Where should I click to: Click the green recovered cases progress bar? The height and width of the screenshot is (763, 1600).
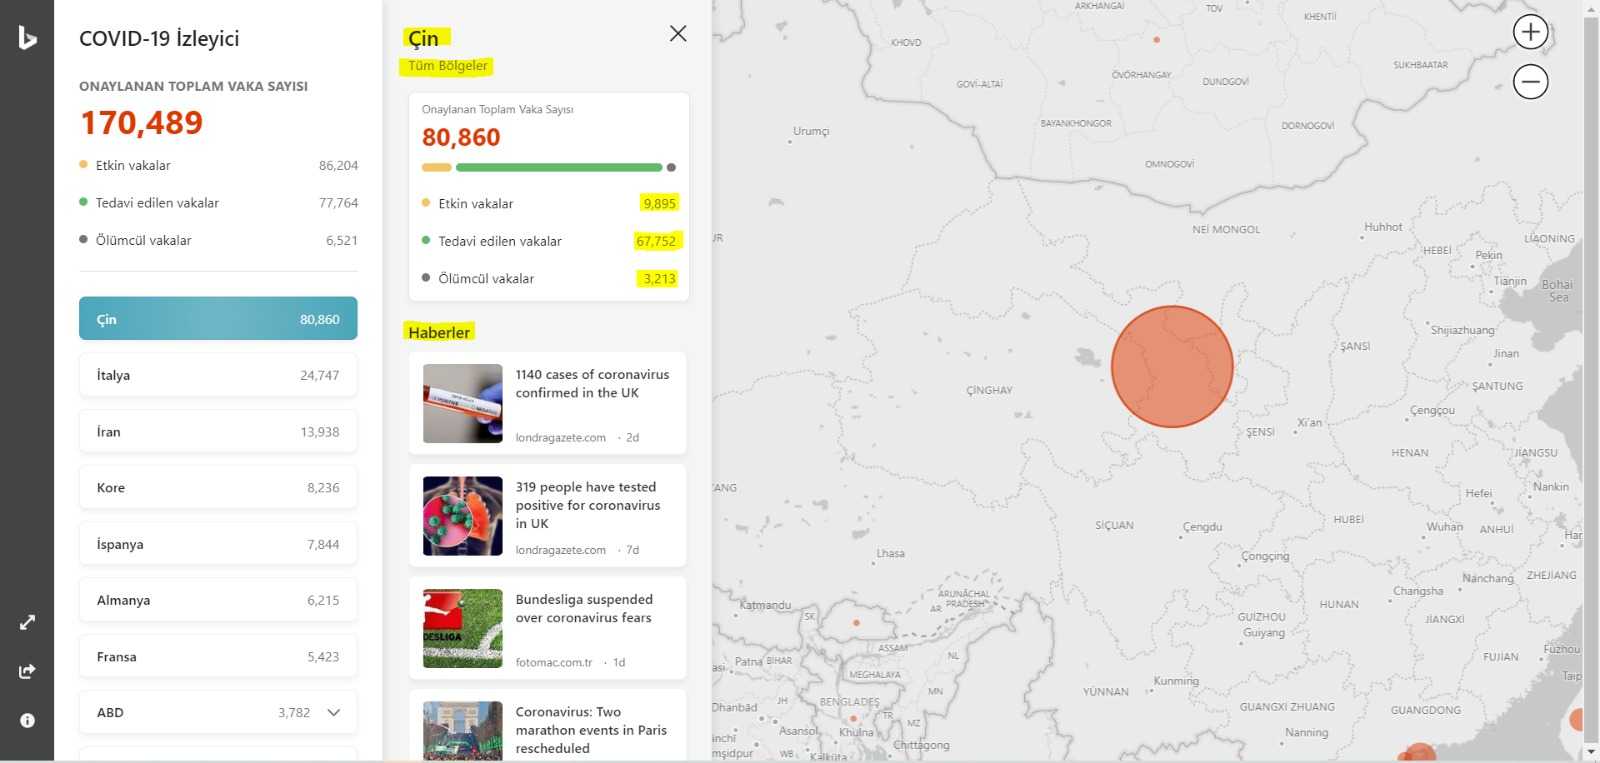[559, 167]
